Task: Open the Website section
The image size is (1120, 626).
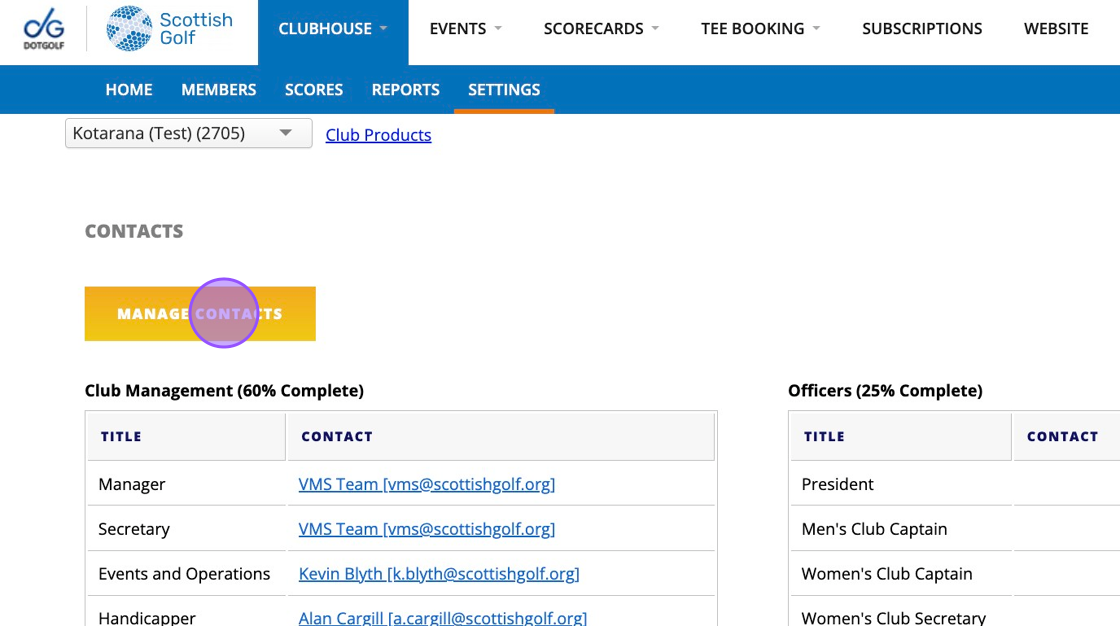Action: click(x=1056, y=29)
